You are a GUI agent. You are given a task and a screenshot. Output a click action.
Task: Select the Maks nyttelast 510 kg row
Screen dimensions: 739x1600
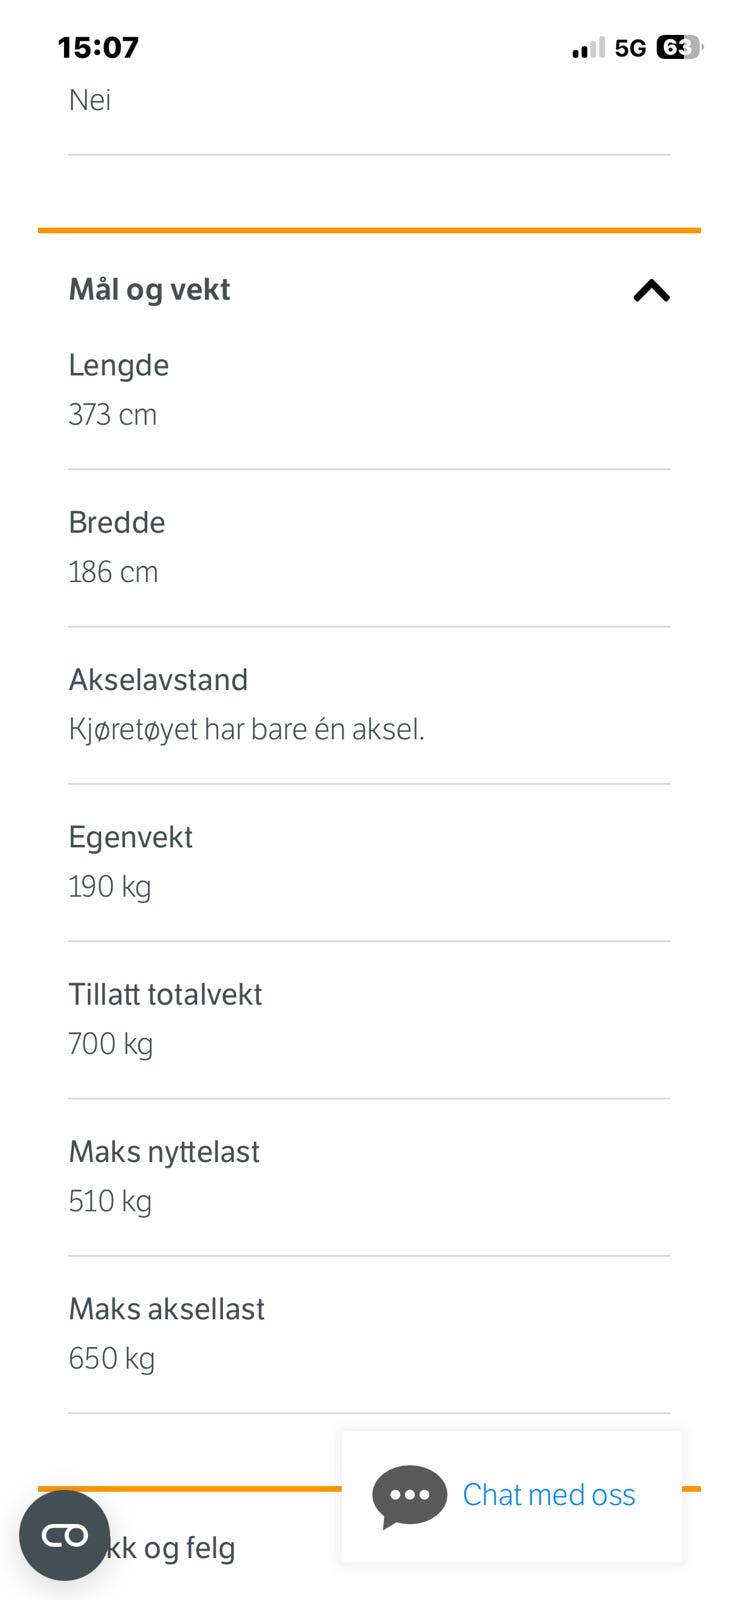pyautogui.click(x=369, y=1176)
